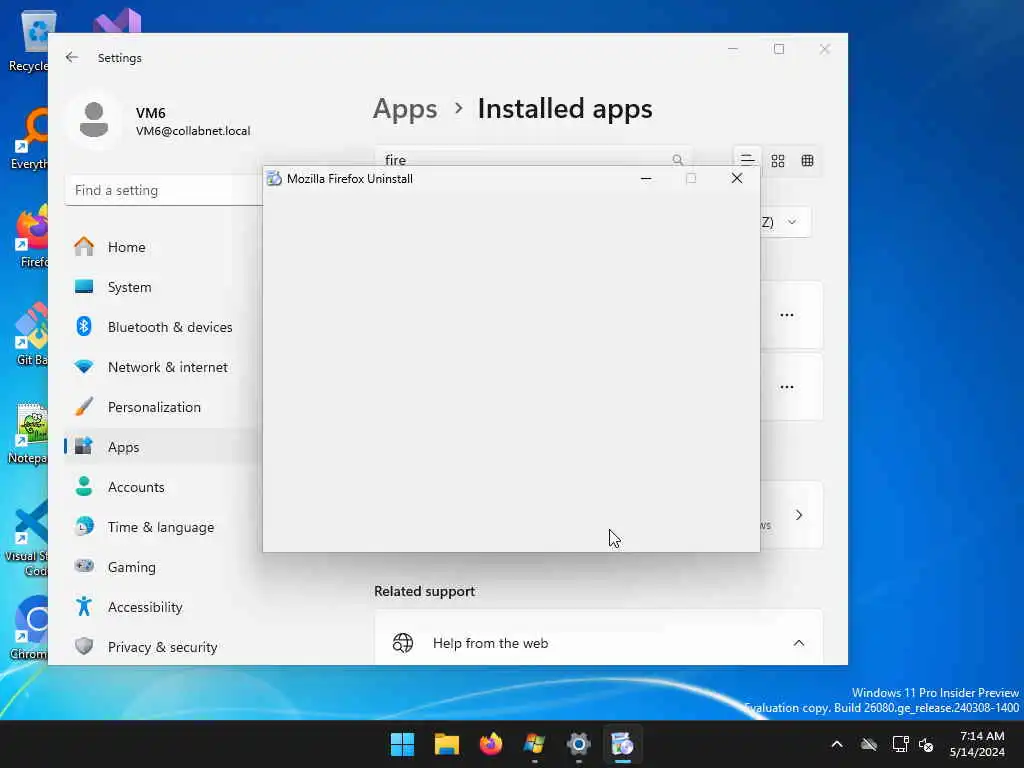Click the Home house icon
This screenshot has width=1024, height=768.
tap(84, 246)
